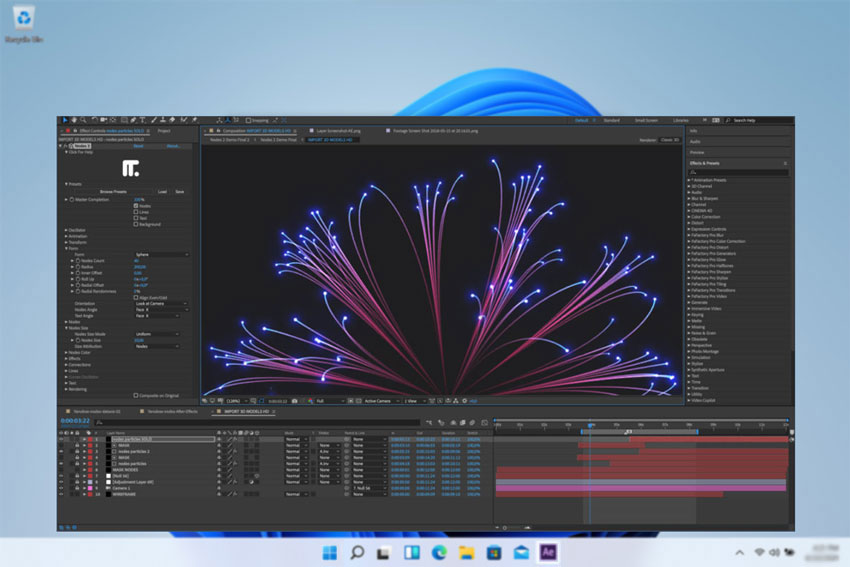This screenshot has height=567, width=850.
Task: Select the Hand tool
Action: point(74,120)
